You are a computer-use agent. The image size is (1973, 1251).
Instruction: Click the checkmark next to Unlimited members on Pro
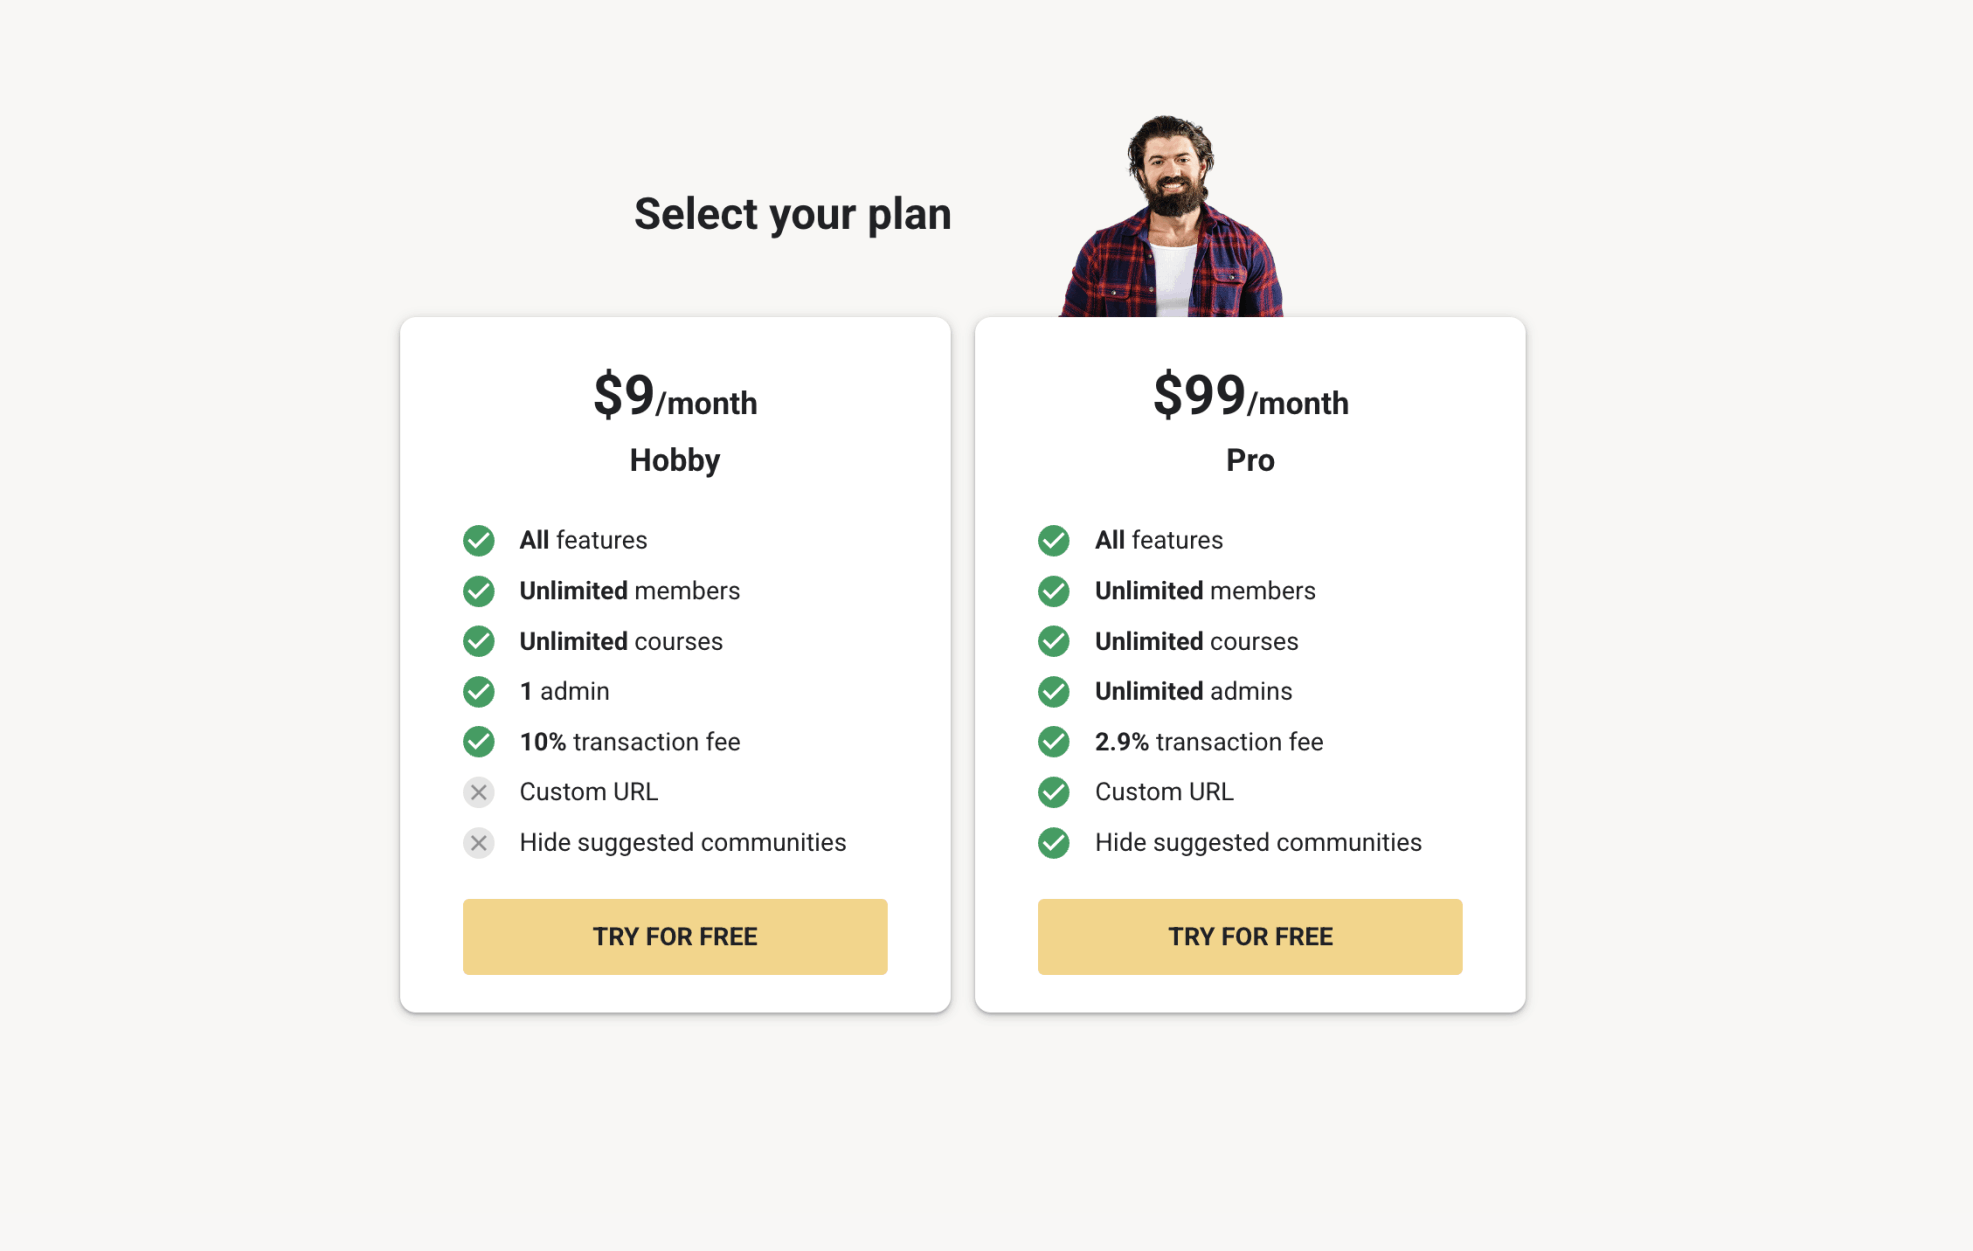coord(1054,591)
